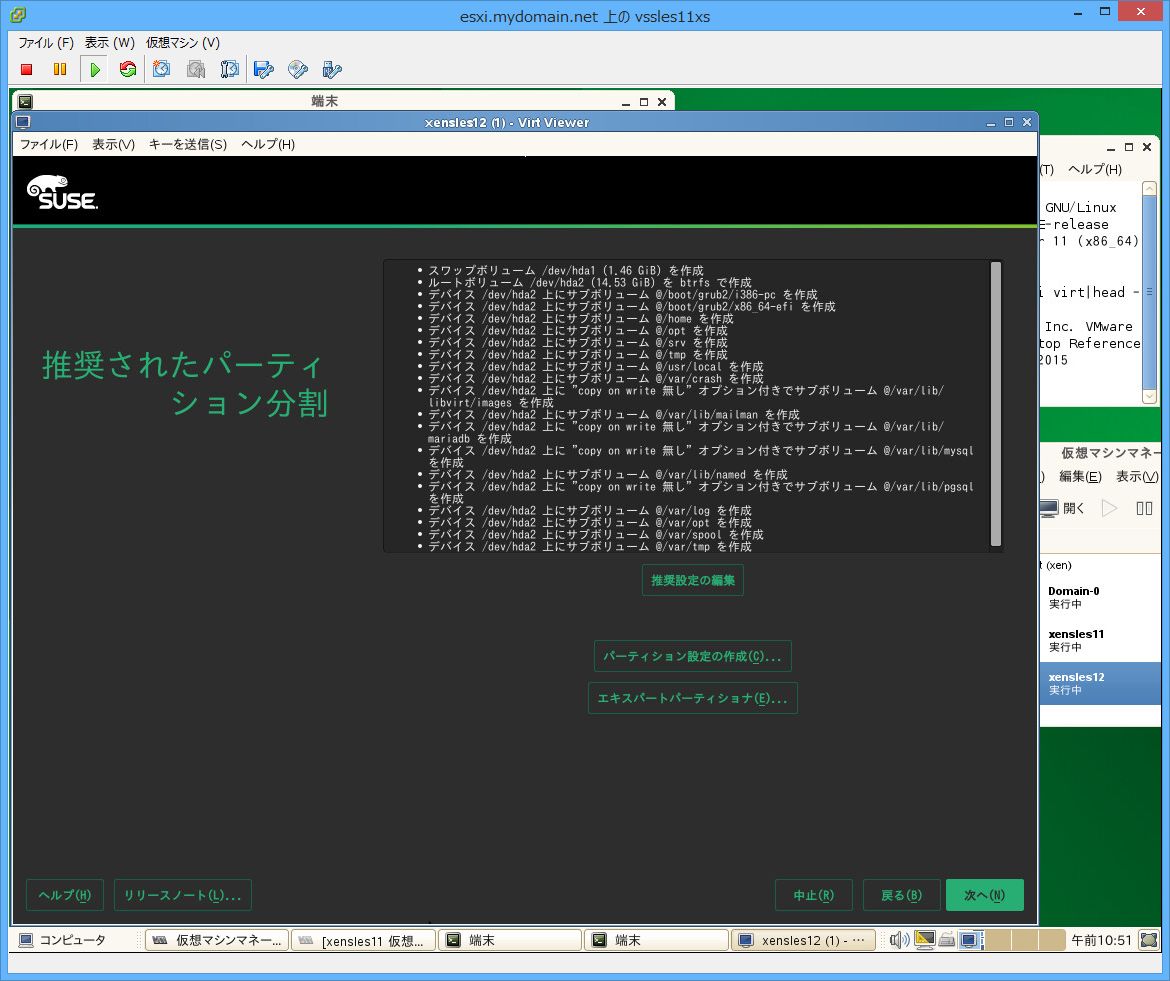The width and height of the screenshot is (1170, 981).
Task: Click the 次へ(N) next button
Action: click(984, 895)
